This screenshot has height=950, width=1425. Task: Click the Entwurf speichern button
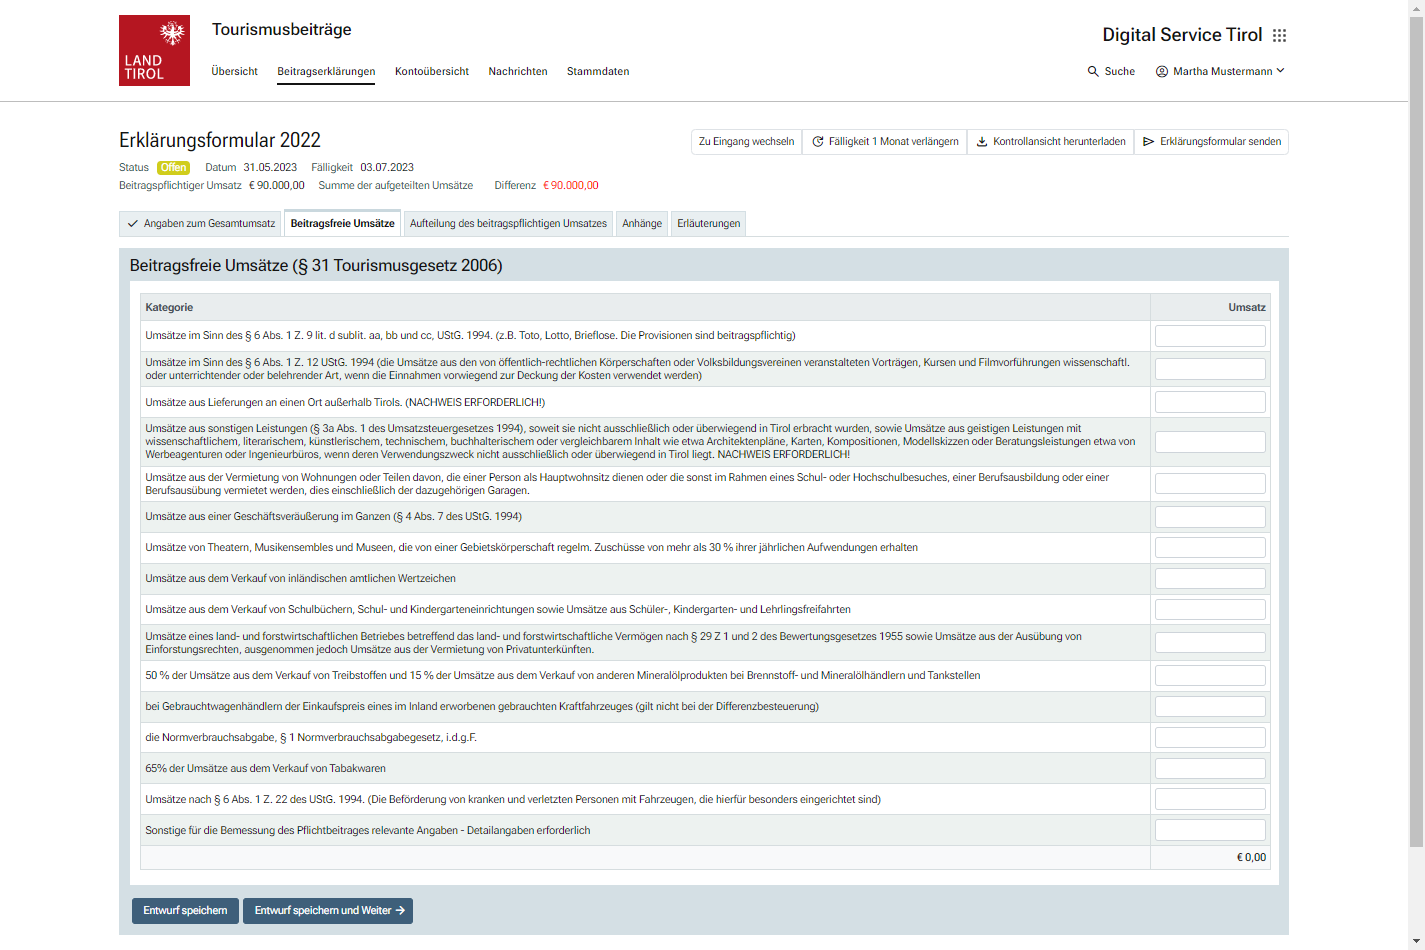click(185, 911)
